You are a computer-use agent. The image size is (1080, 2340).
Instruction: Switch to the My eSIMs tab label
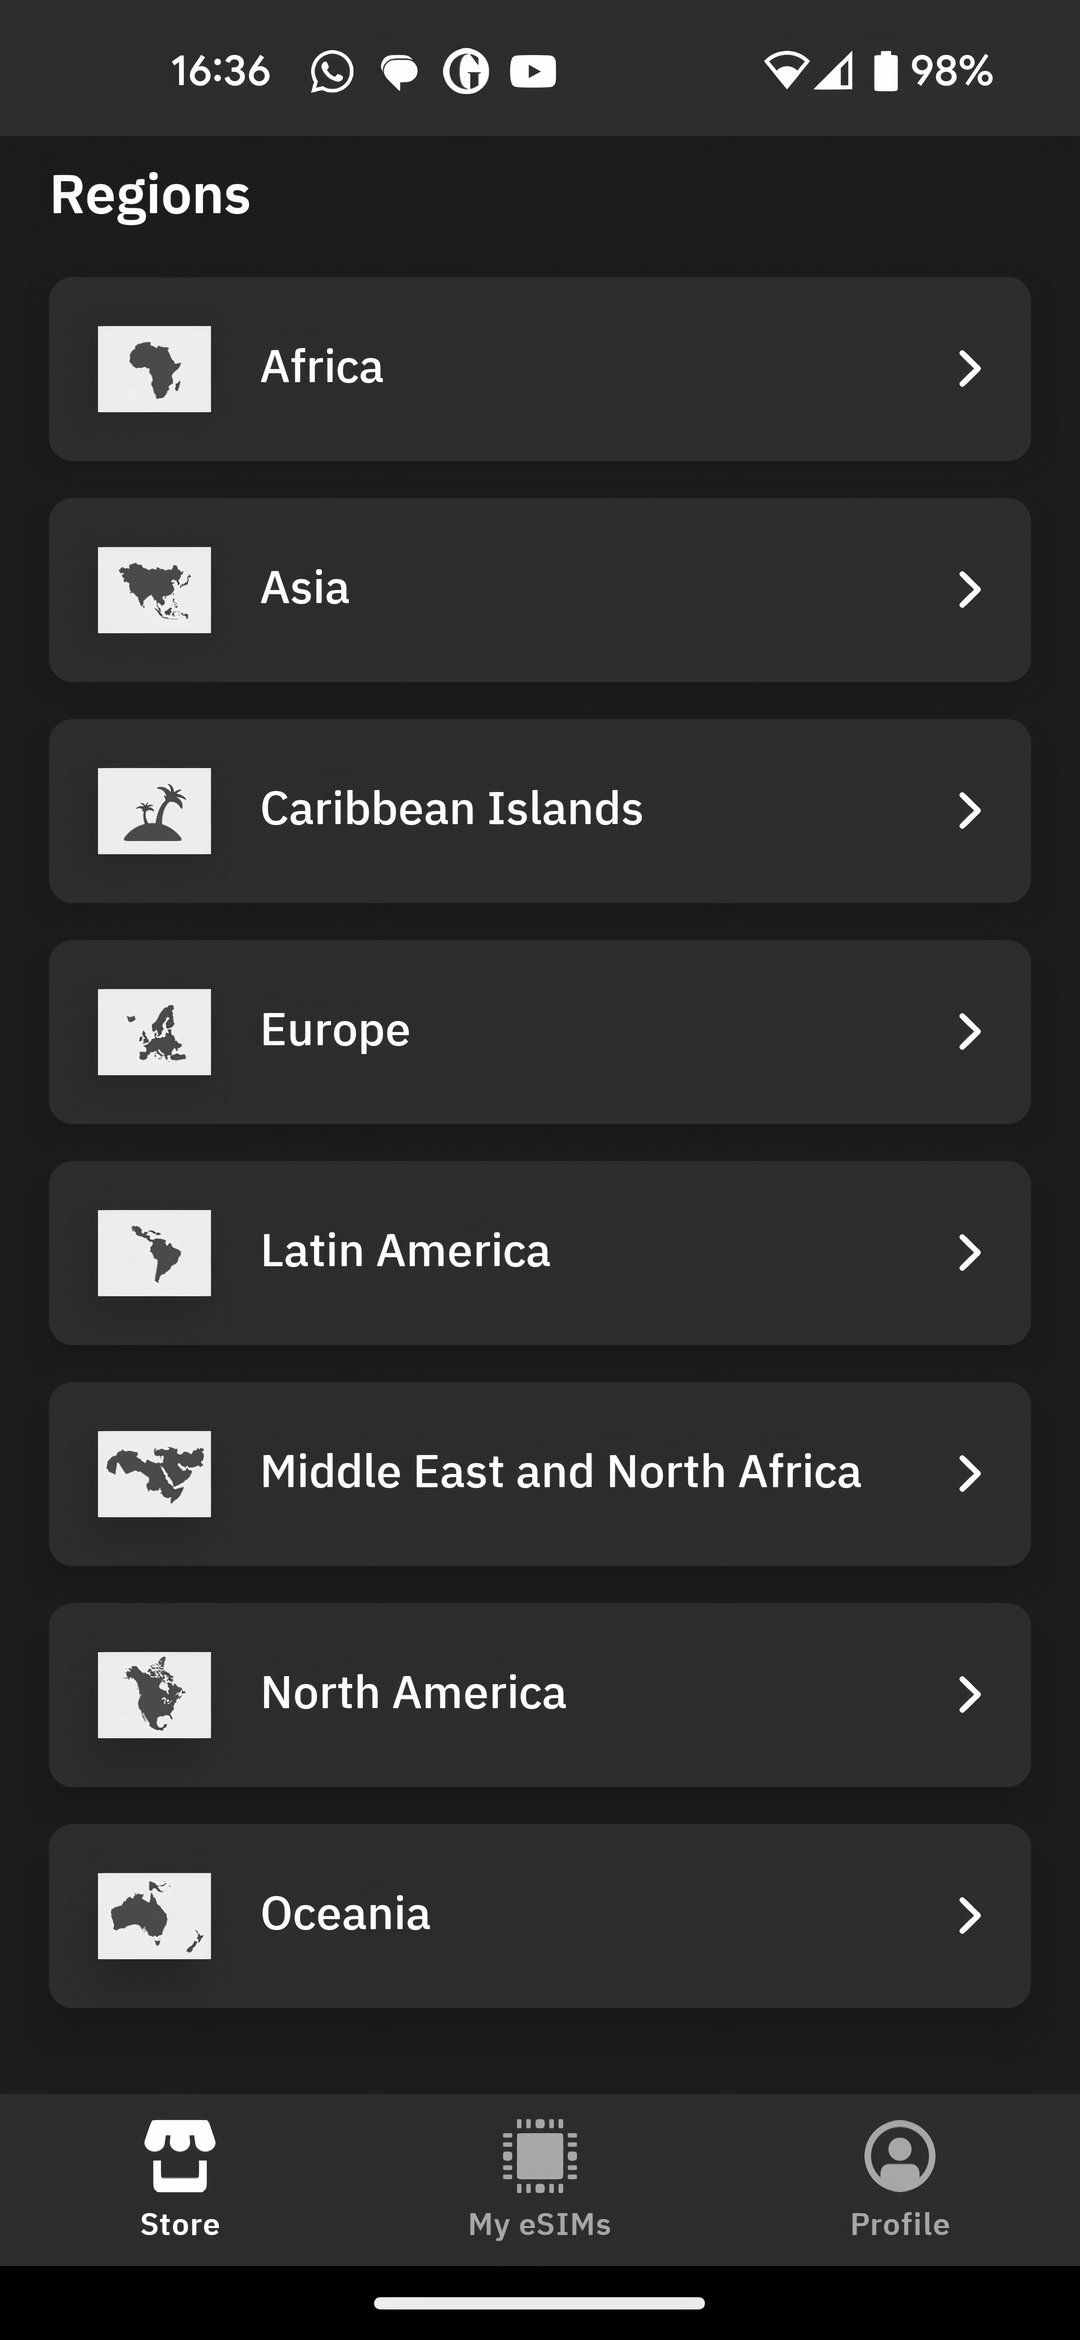coord(540,2224)
